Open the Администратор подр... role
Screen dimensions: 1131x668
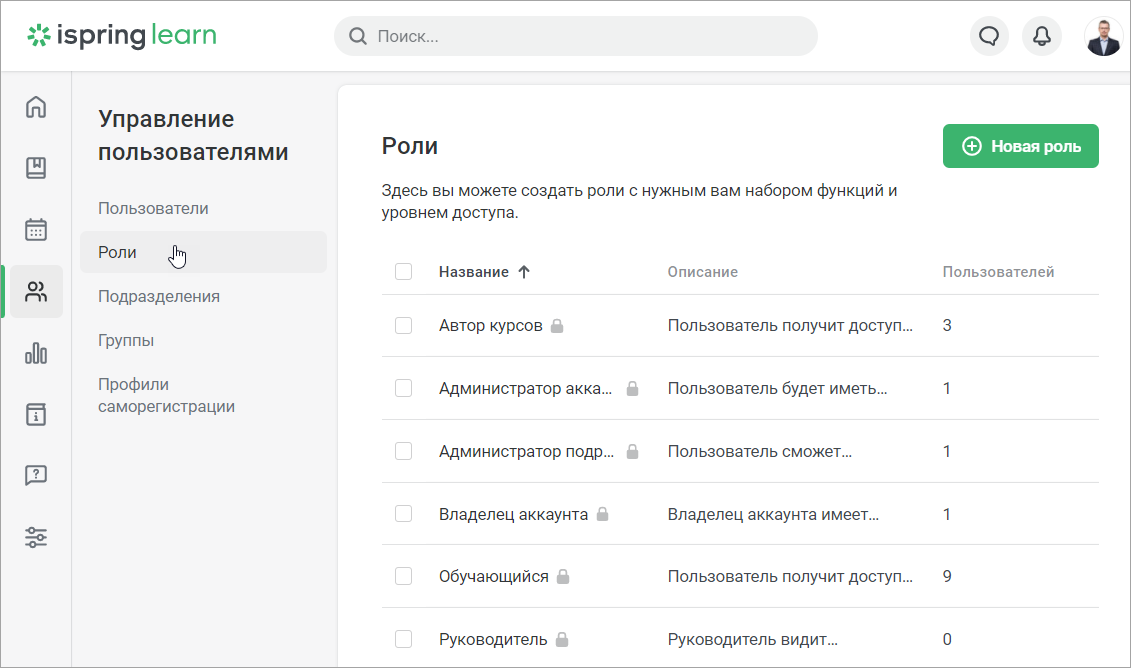click(x=527, y=451)
